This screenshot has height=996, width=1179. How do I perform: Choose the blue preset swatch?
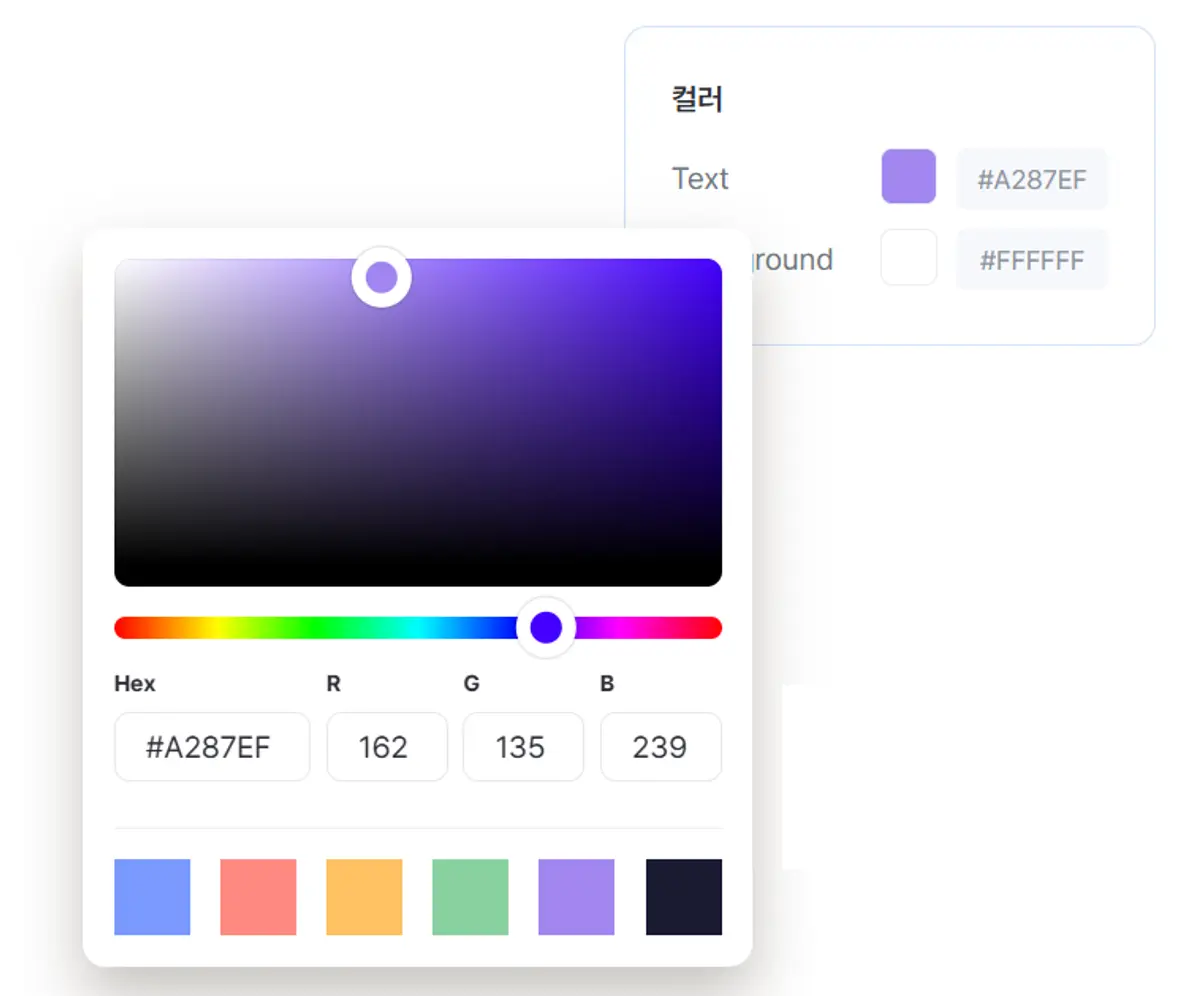pos(152,897)
